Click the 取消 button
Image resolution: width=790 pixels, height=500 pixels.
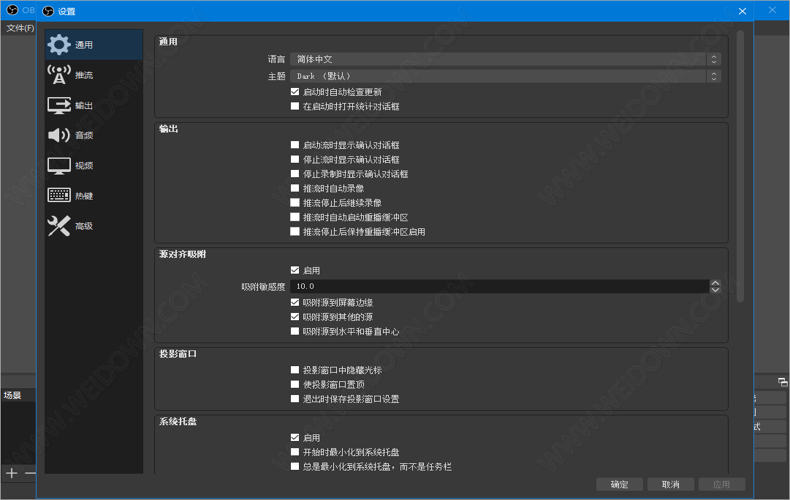click(x=671, y=484)
